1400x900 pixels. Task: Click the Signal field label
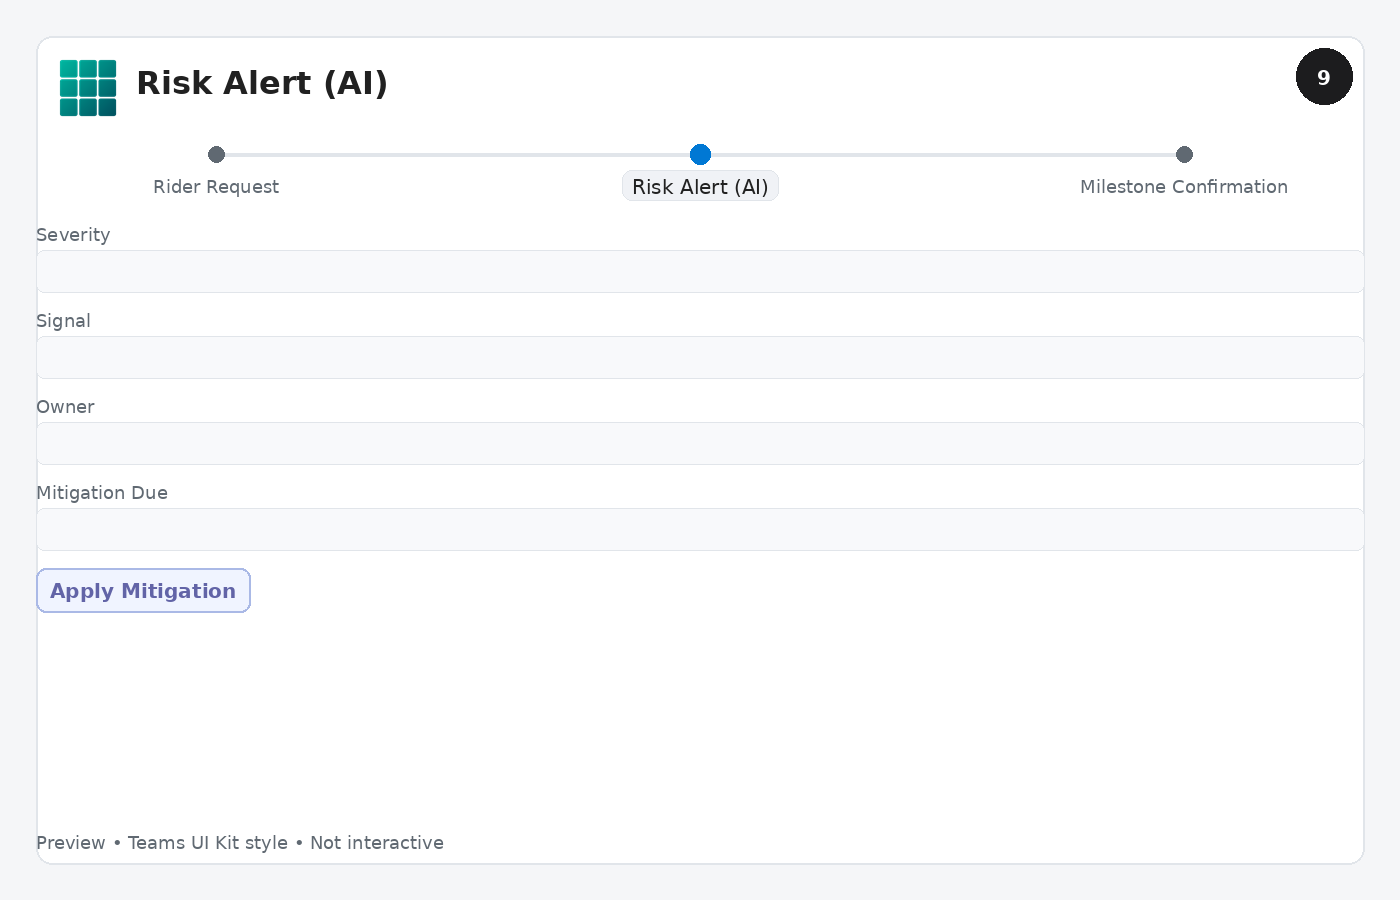(x=63, y=321)
